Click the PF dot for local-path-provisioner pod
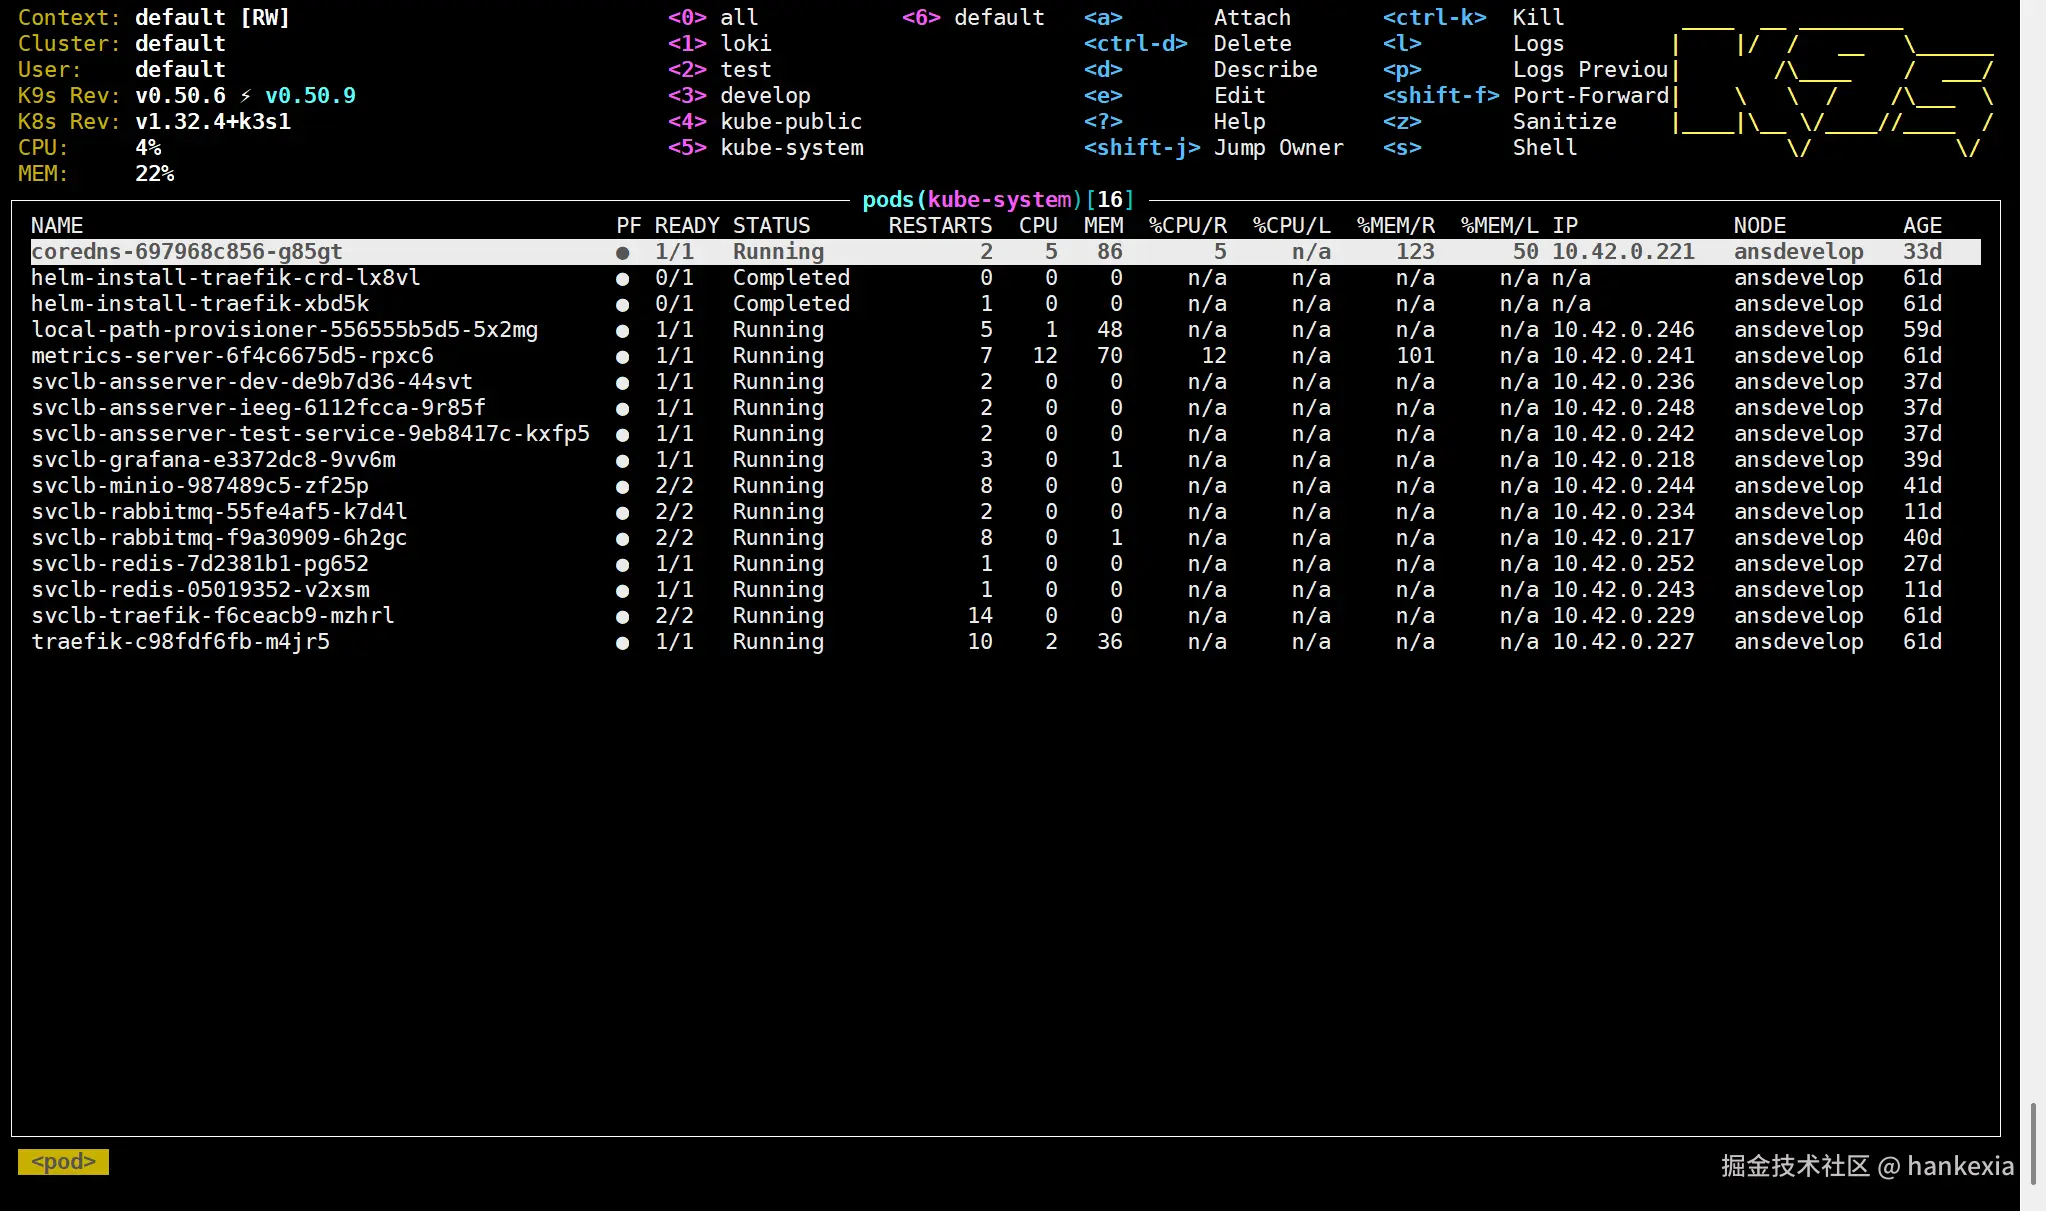This screenshot has height=1211, width=2046. (622, 331)
